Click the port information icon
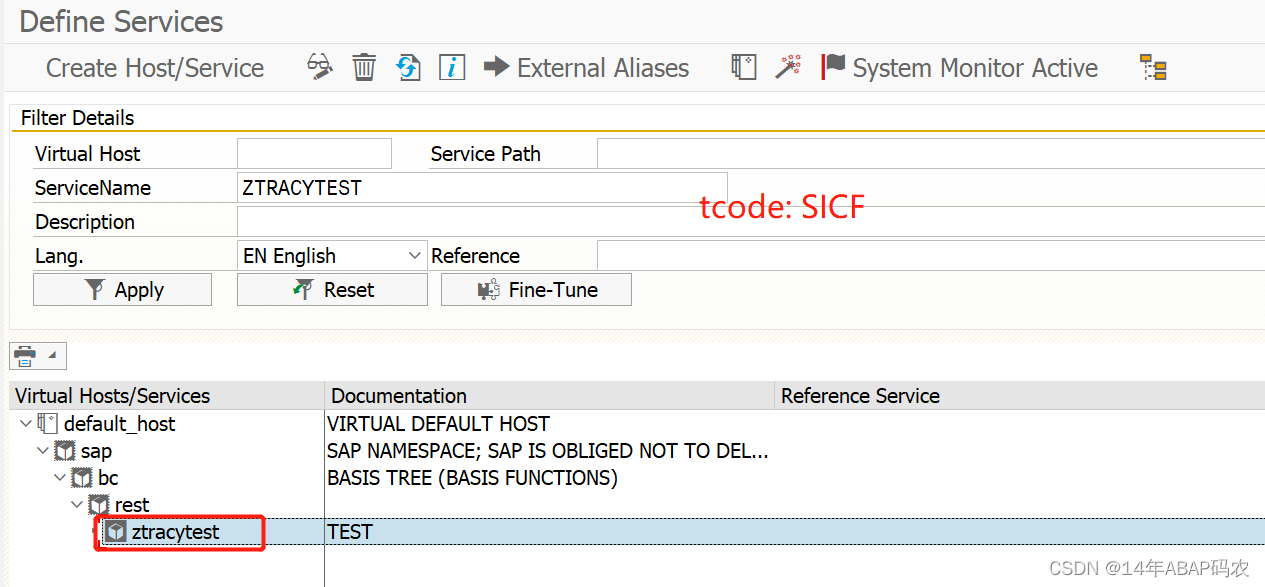 (x=743, y=66)
